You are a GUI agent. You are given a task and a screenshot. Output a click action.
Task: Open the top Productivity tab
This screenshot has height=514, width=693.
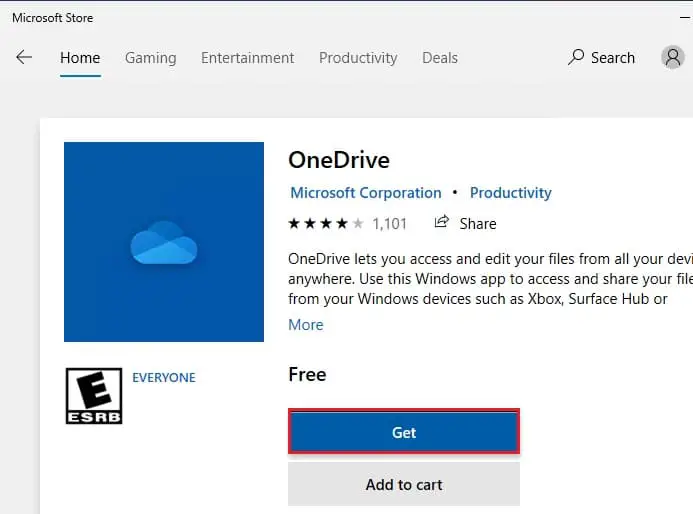358,58
